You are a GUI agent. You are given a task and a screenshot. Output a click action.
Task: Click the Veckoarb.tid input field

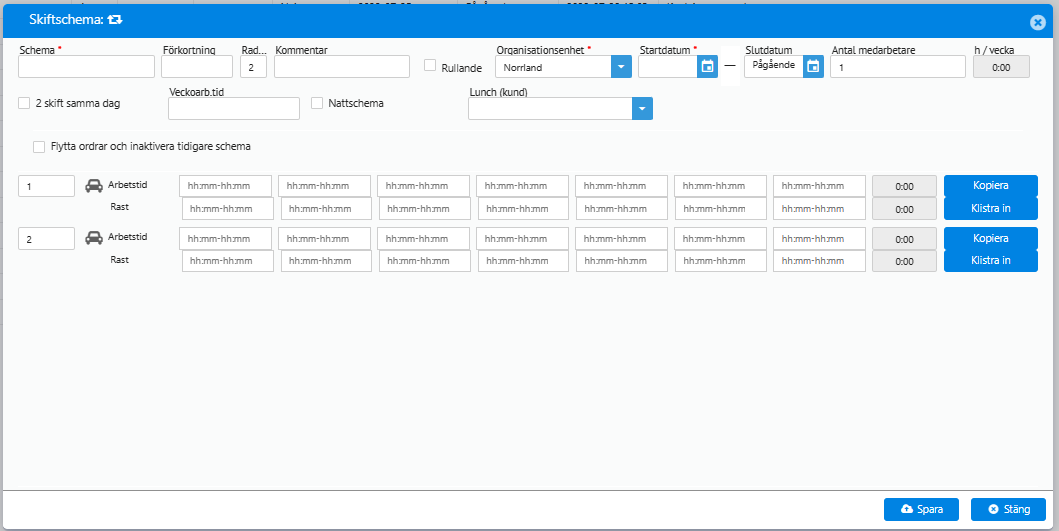click(x=234, y=109)
